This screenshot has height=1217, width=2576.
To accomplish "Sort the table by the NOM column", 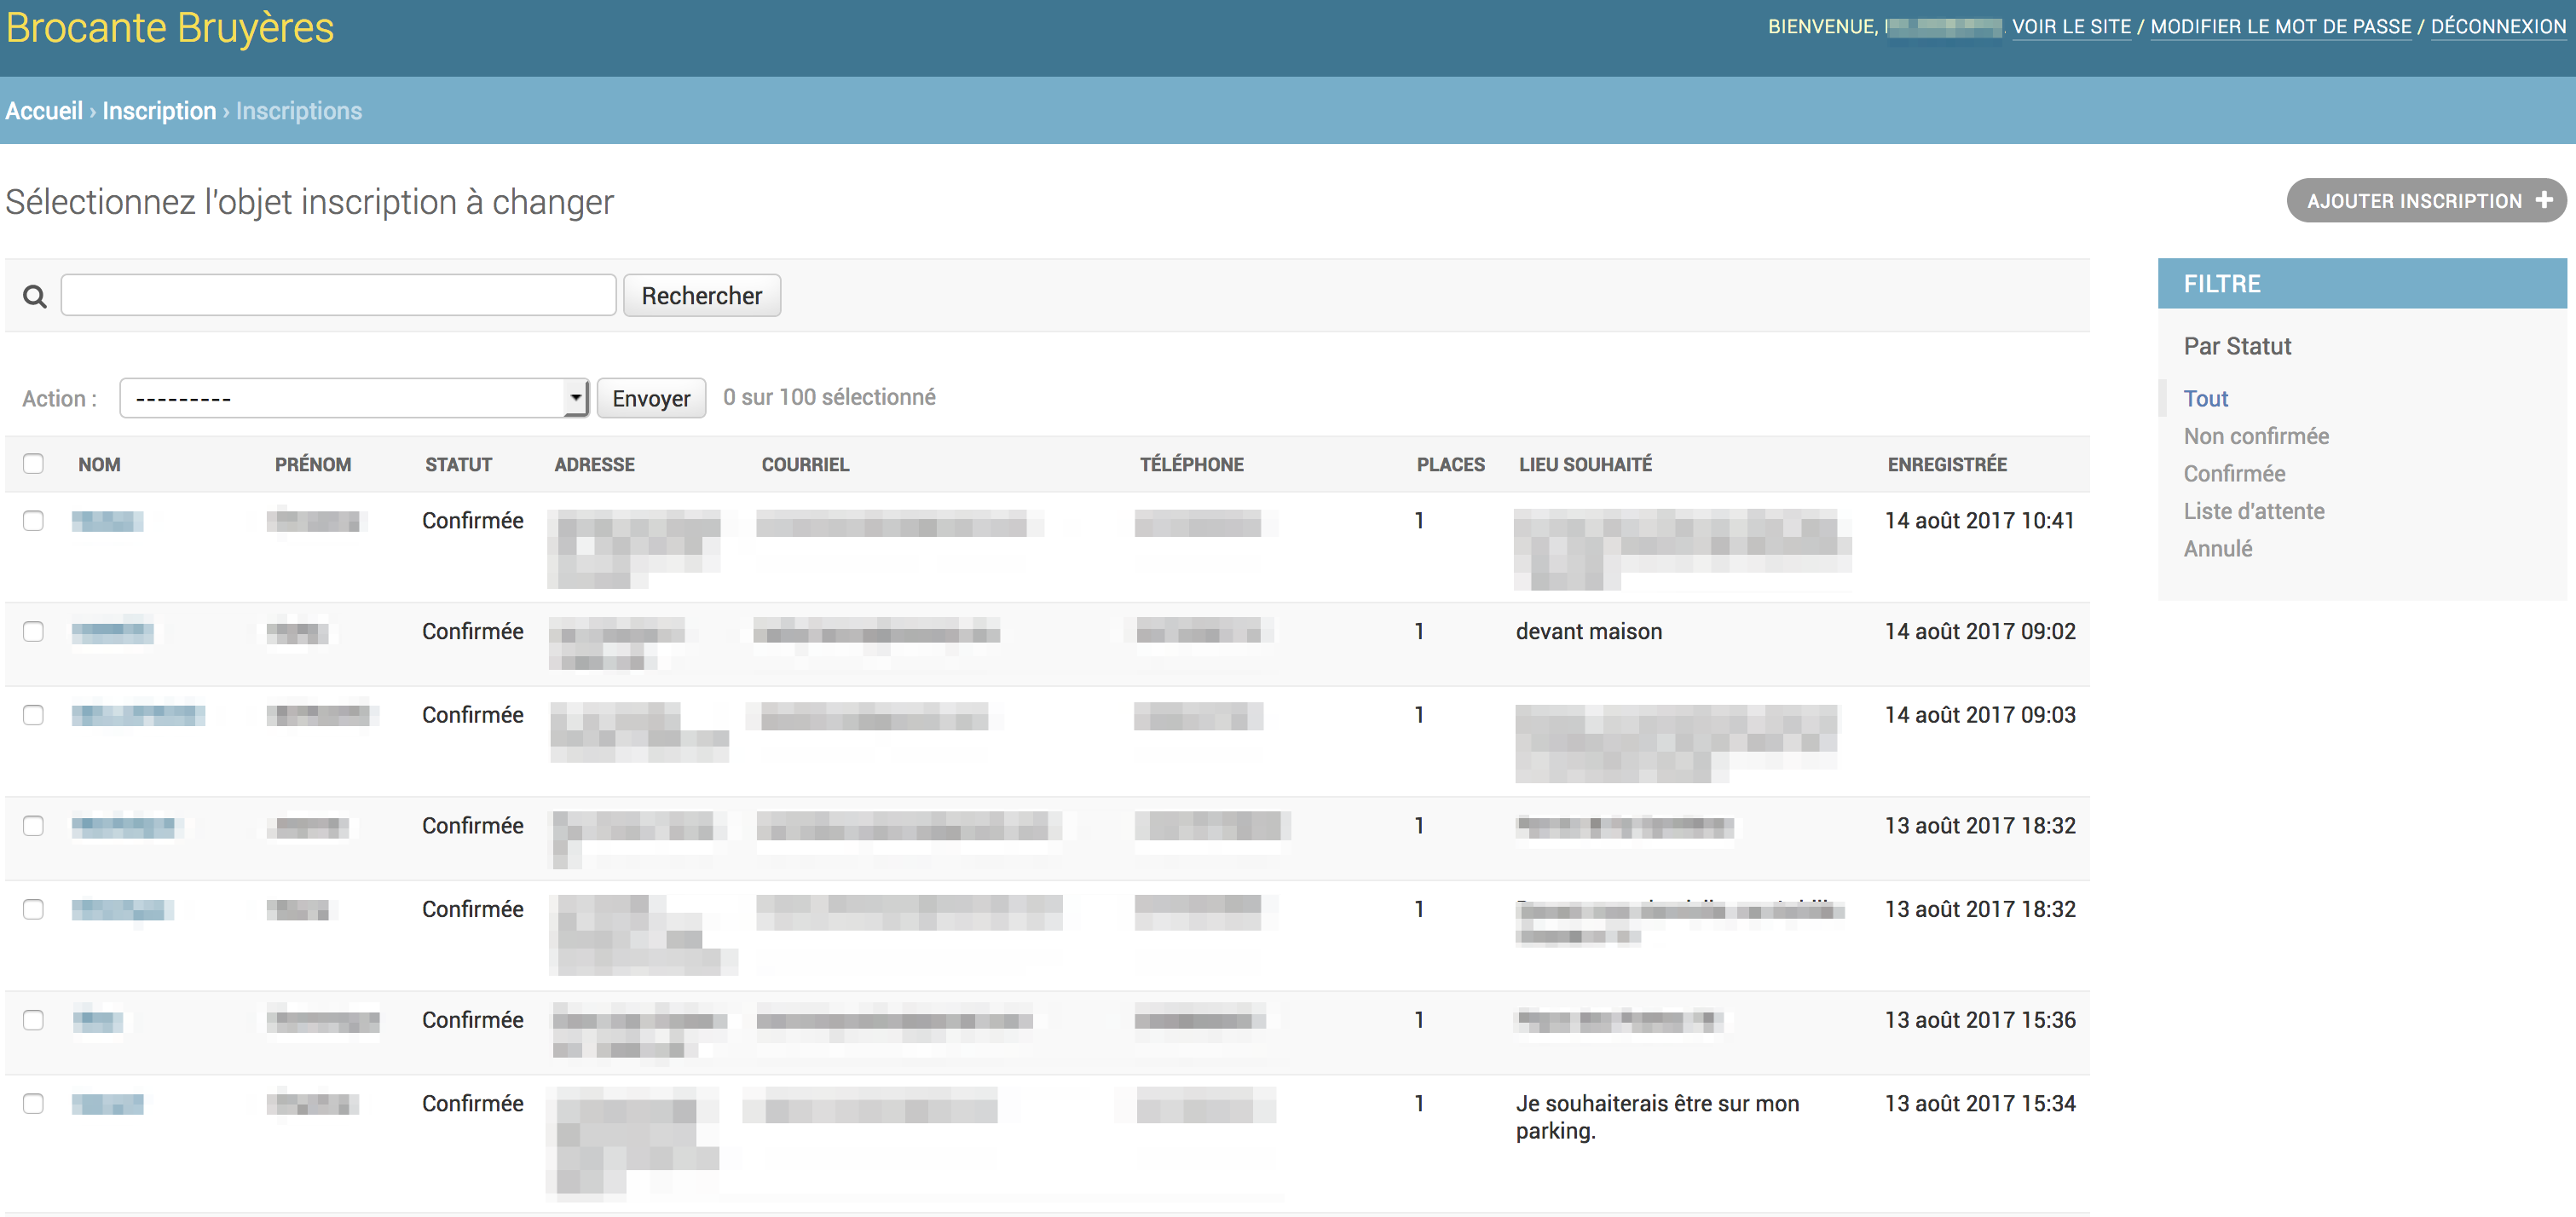I will [x=99, y=463].
